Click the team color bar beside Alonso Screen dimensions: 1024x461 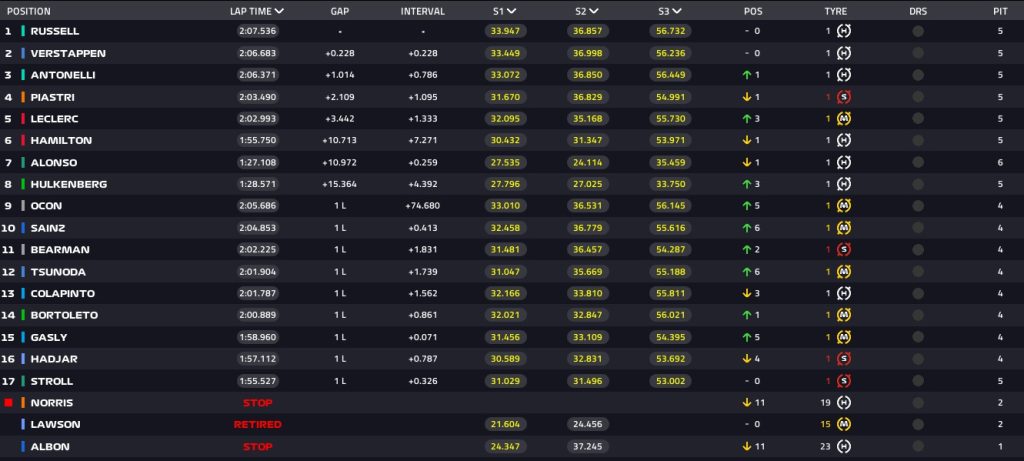click(x=23, y=163)
